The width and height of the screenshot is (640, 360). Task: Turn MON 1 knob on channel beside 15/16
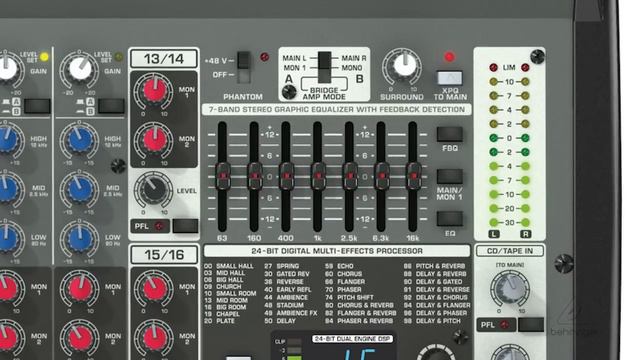point(80,288)
